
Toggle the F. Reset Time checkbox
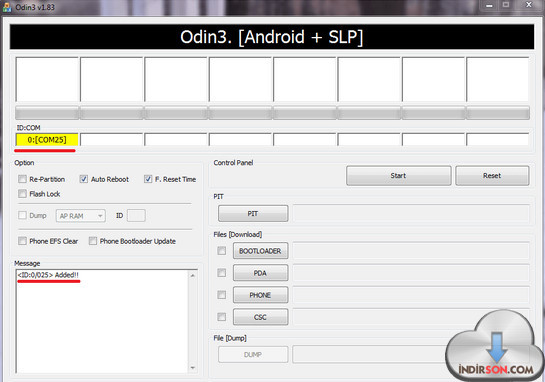(148, 179)
